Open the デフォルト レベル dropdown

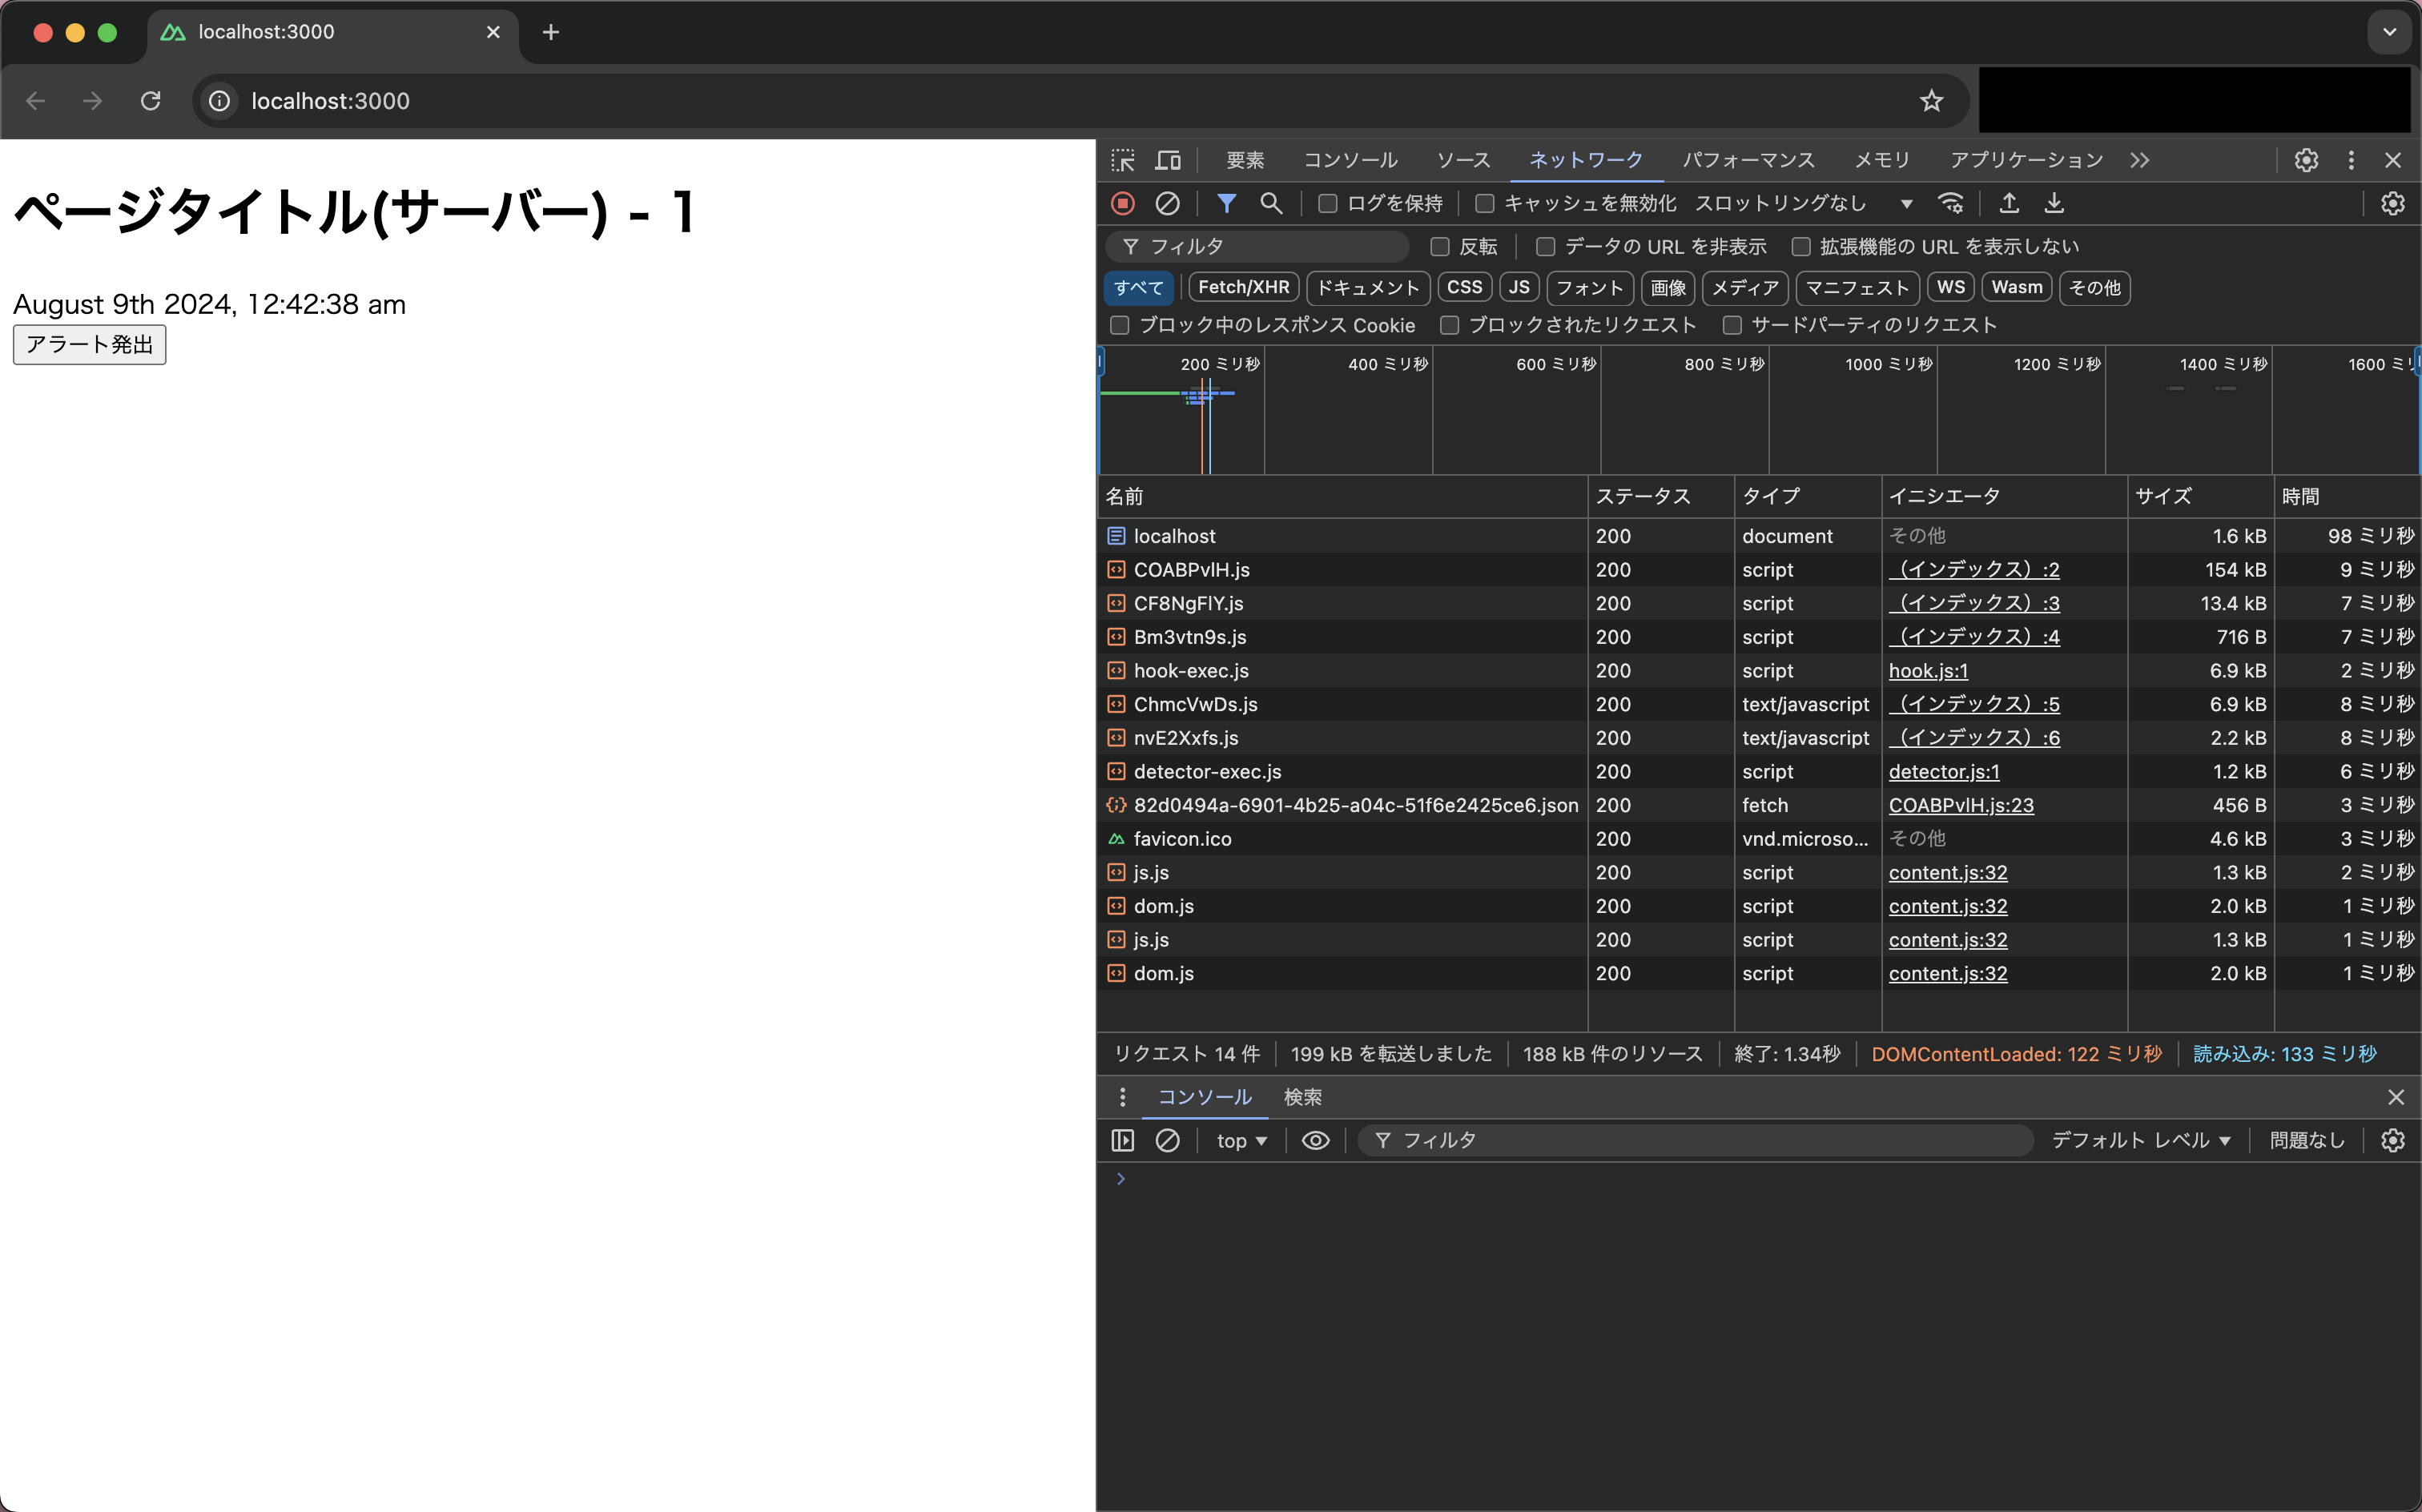pyautogui.click(x=2140, y=1140)
